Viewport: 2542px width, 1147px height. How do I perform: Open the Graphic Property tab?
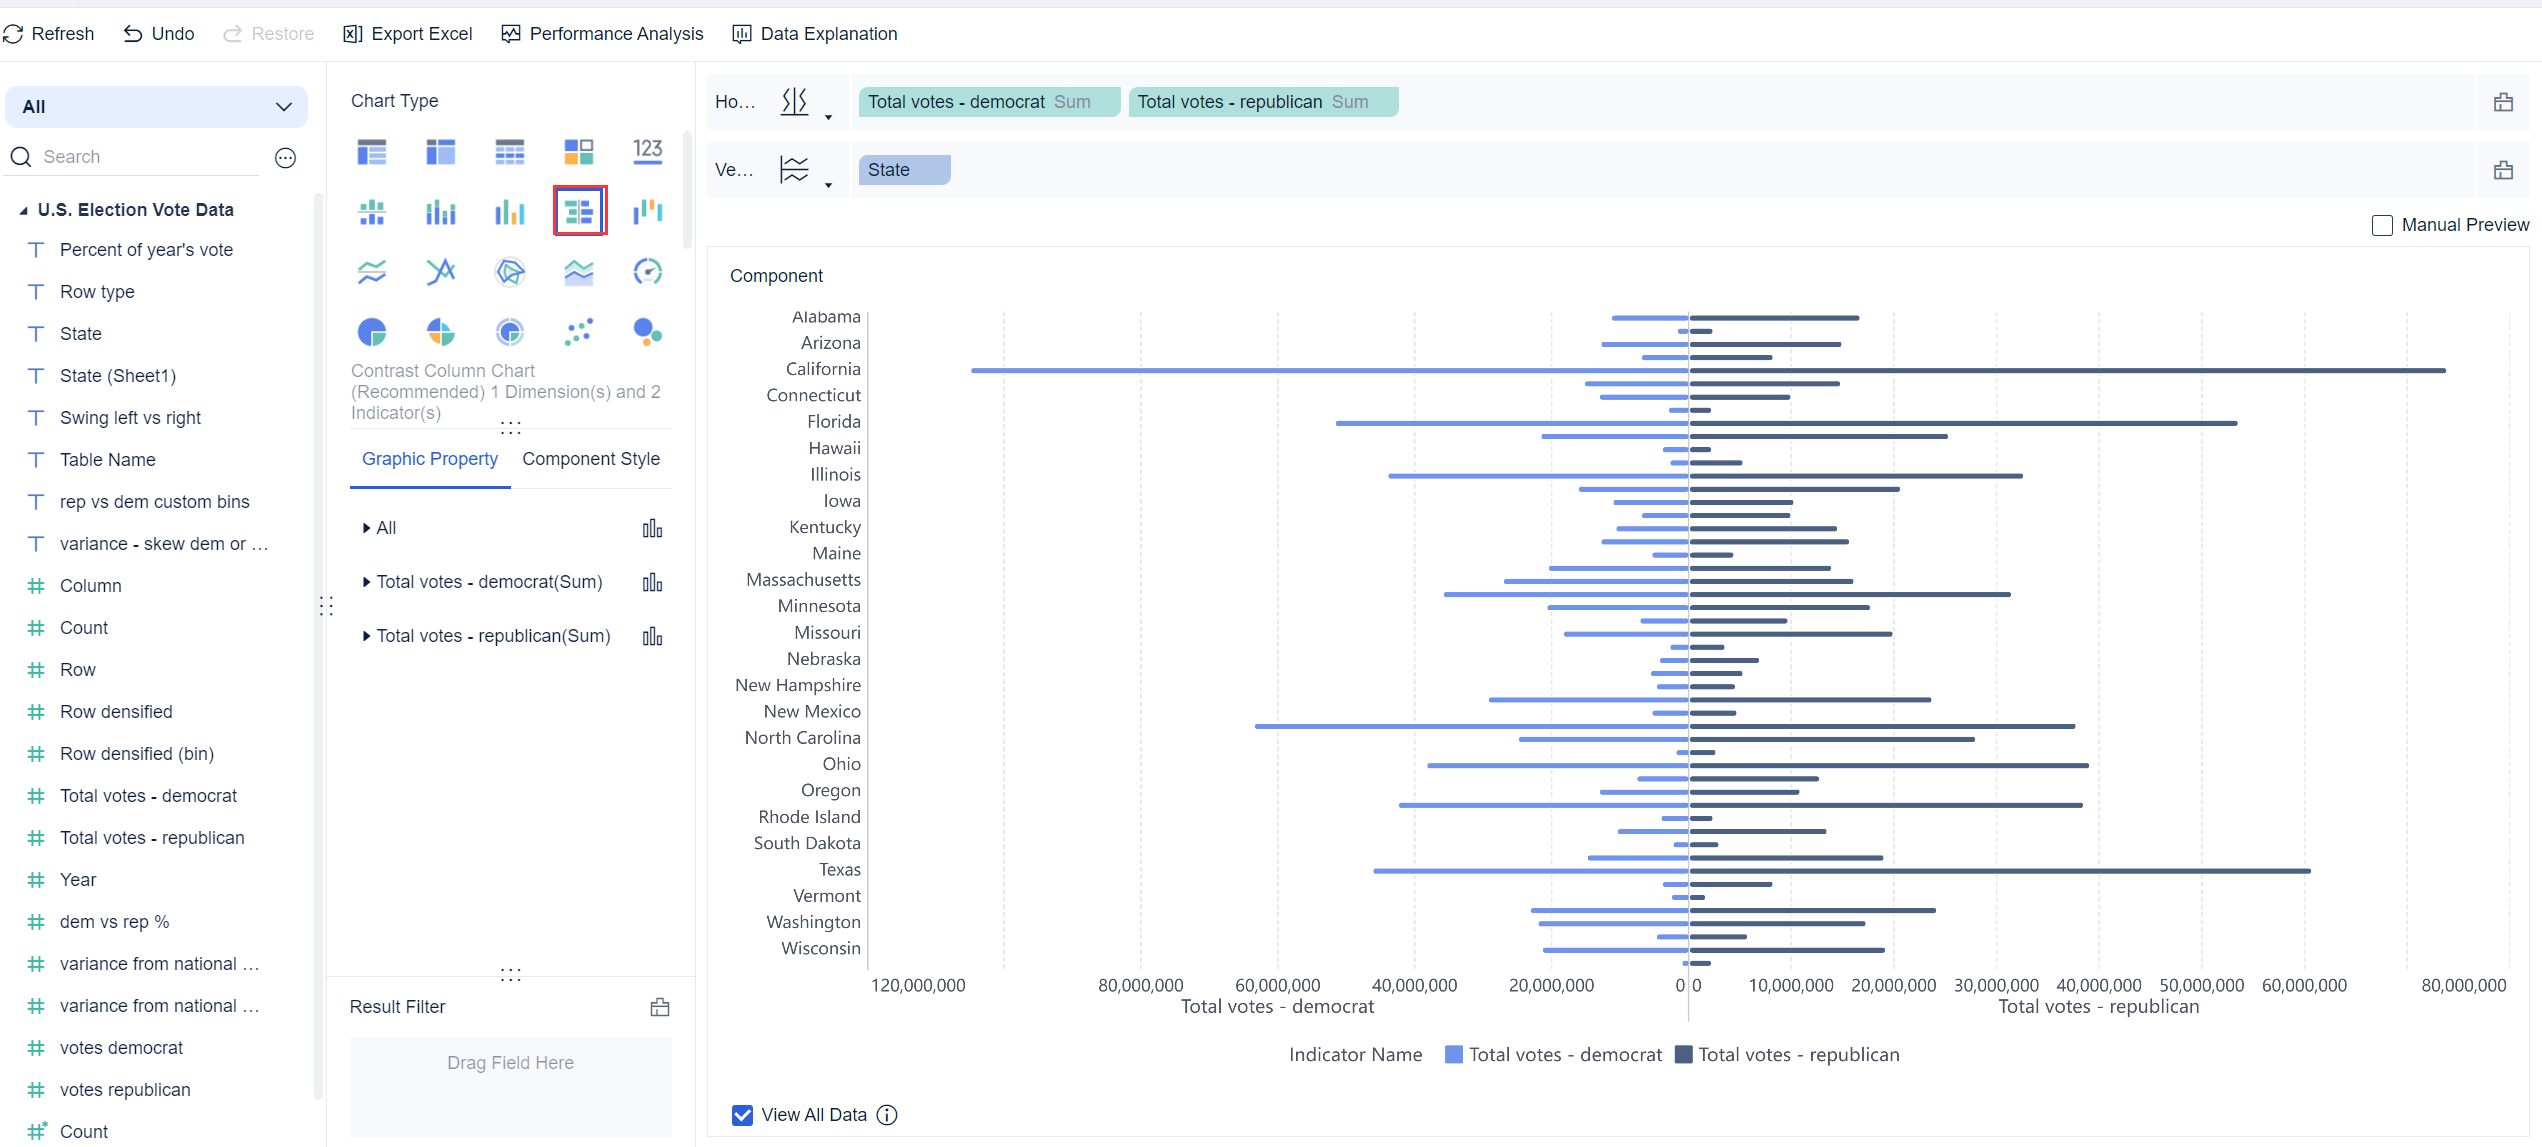coord(430,459)
